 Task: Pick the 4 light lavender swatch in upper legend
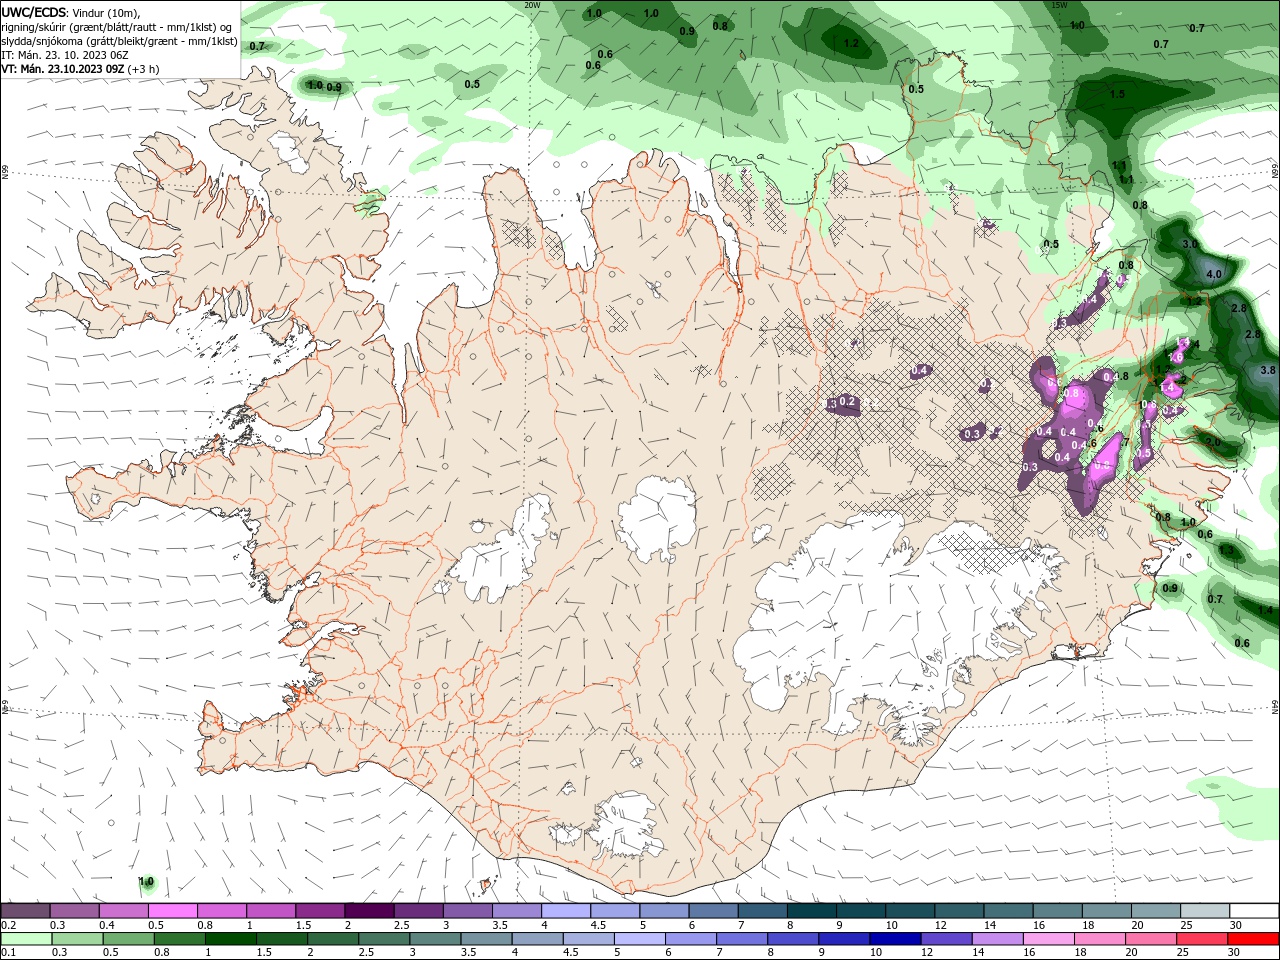point(566,910)
